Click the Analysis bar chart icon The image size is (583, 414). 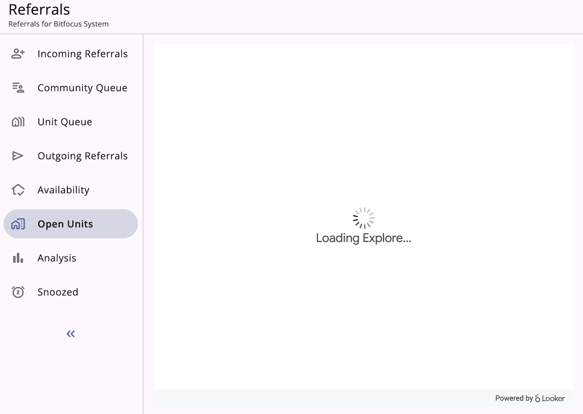18,258
